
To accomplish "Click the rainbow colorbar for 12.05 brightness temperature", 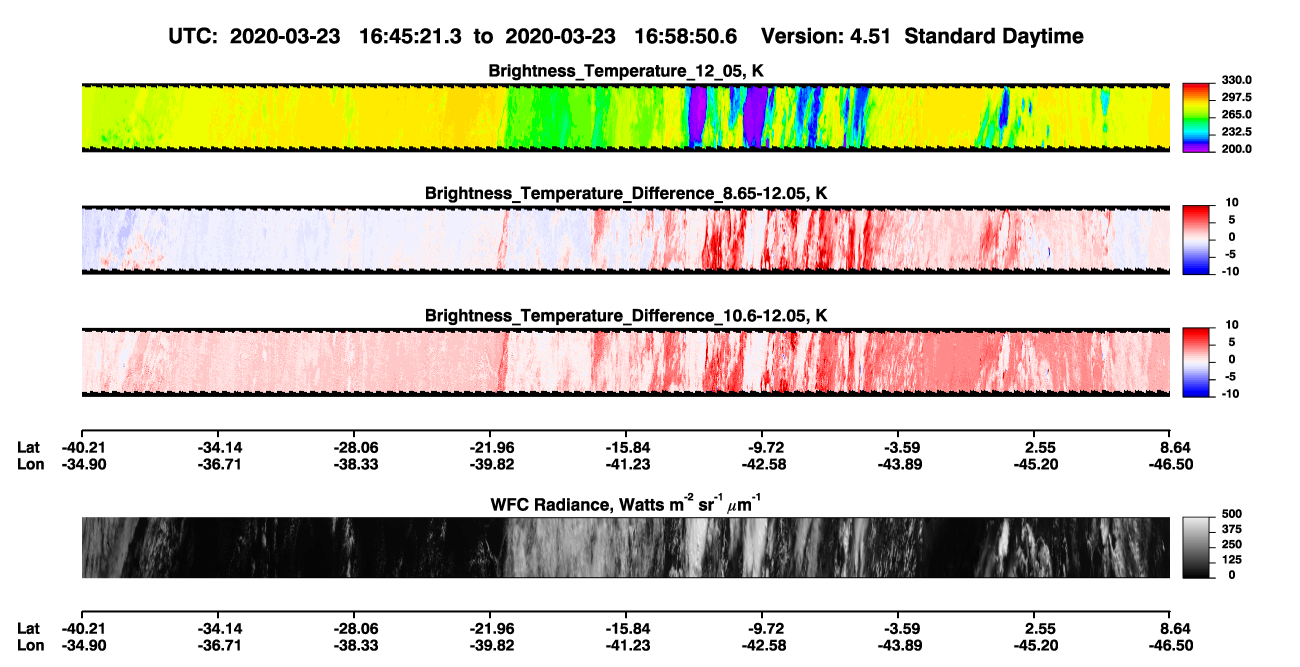I will pyautogui.click(x=1197, y=116).
